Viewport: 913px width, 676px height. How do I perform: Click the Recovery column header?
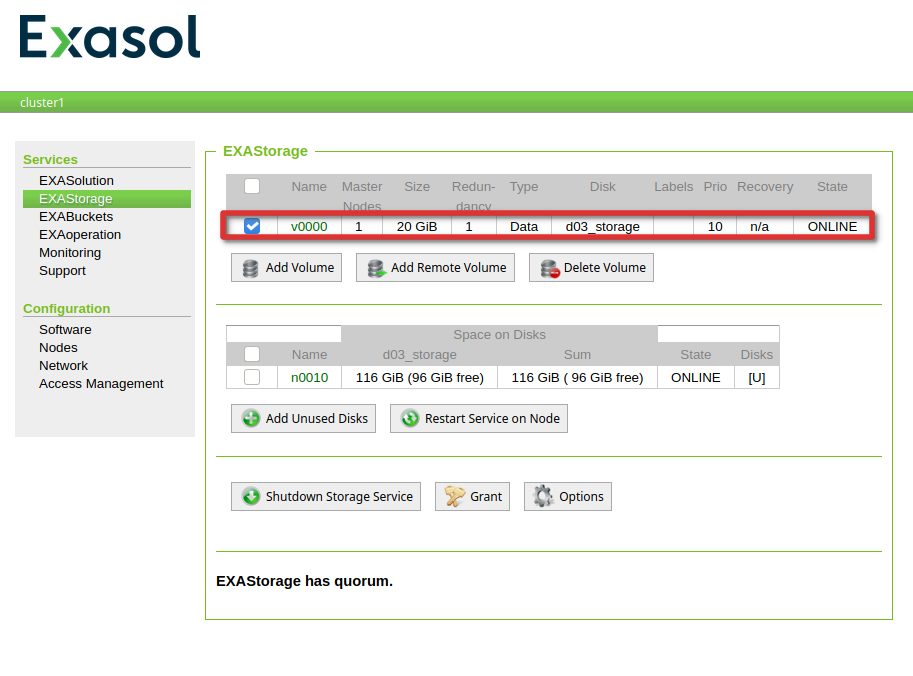pos(765,187)
